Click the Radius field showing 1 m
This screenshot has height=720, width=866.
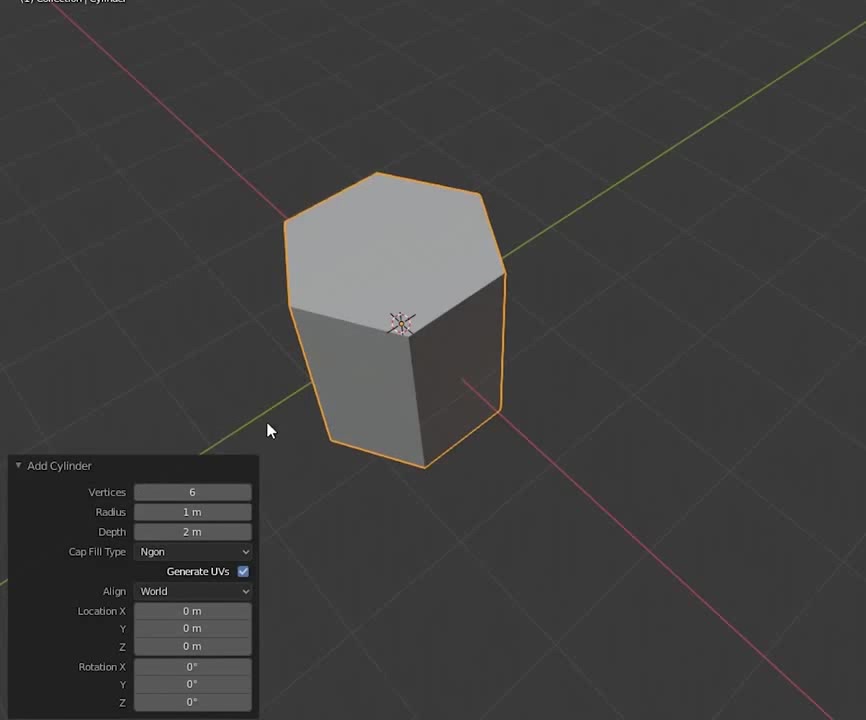point(192,512)
